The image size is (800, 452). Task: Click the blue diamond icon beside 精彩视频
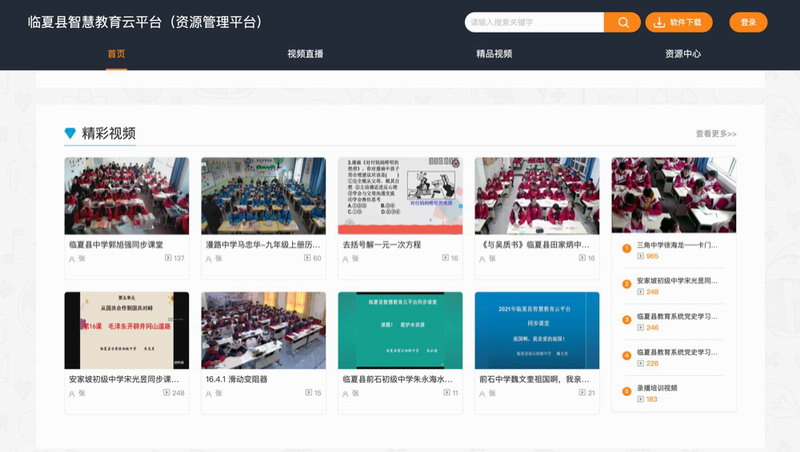click(x=70, y=133)
